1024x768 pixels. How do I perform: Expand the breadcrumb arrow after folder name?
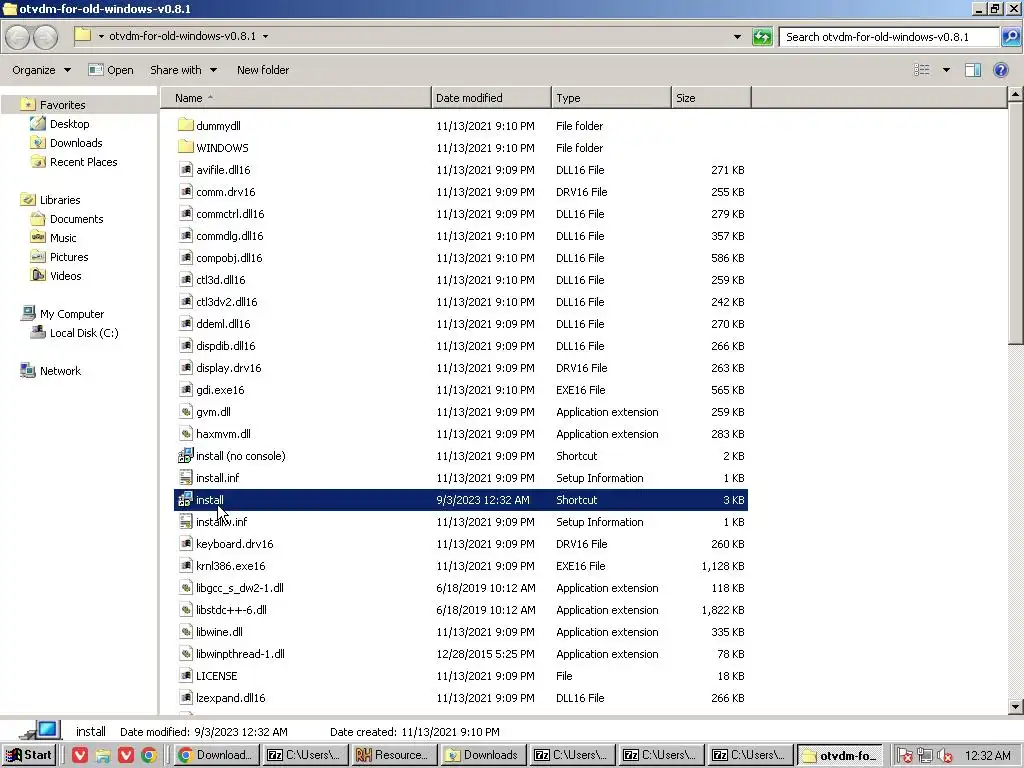click(x=265, y=36)
